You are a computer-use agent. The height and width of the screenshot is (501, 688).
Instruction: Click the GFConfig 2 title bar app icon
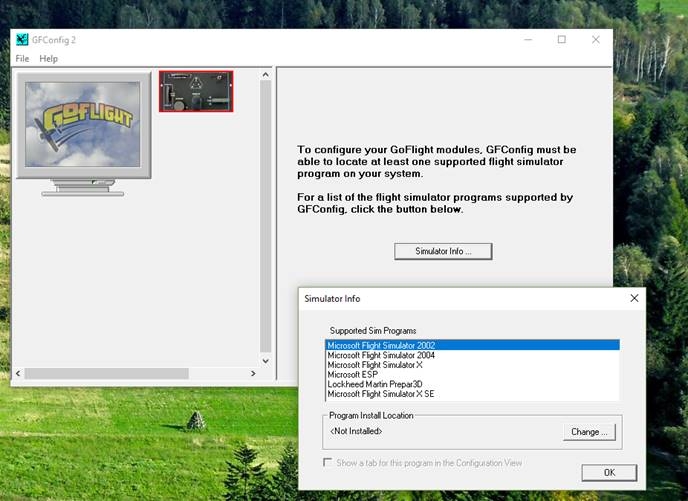[22, 39]
